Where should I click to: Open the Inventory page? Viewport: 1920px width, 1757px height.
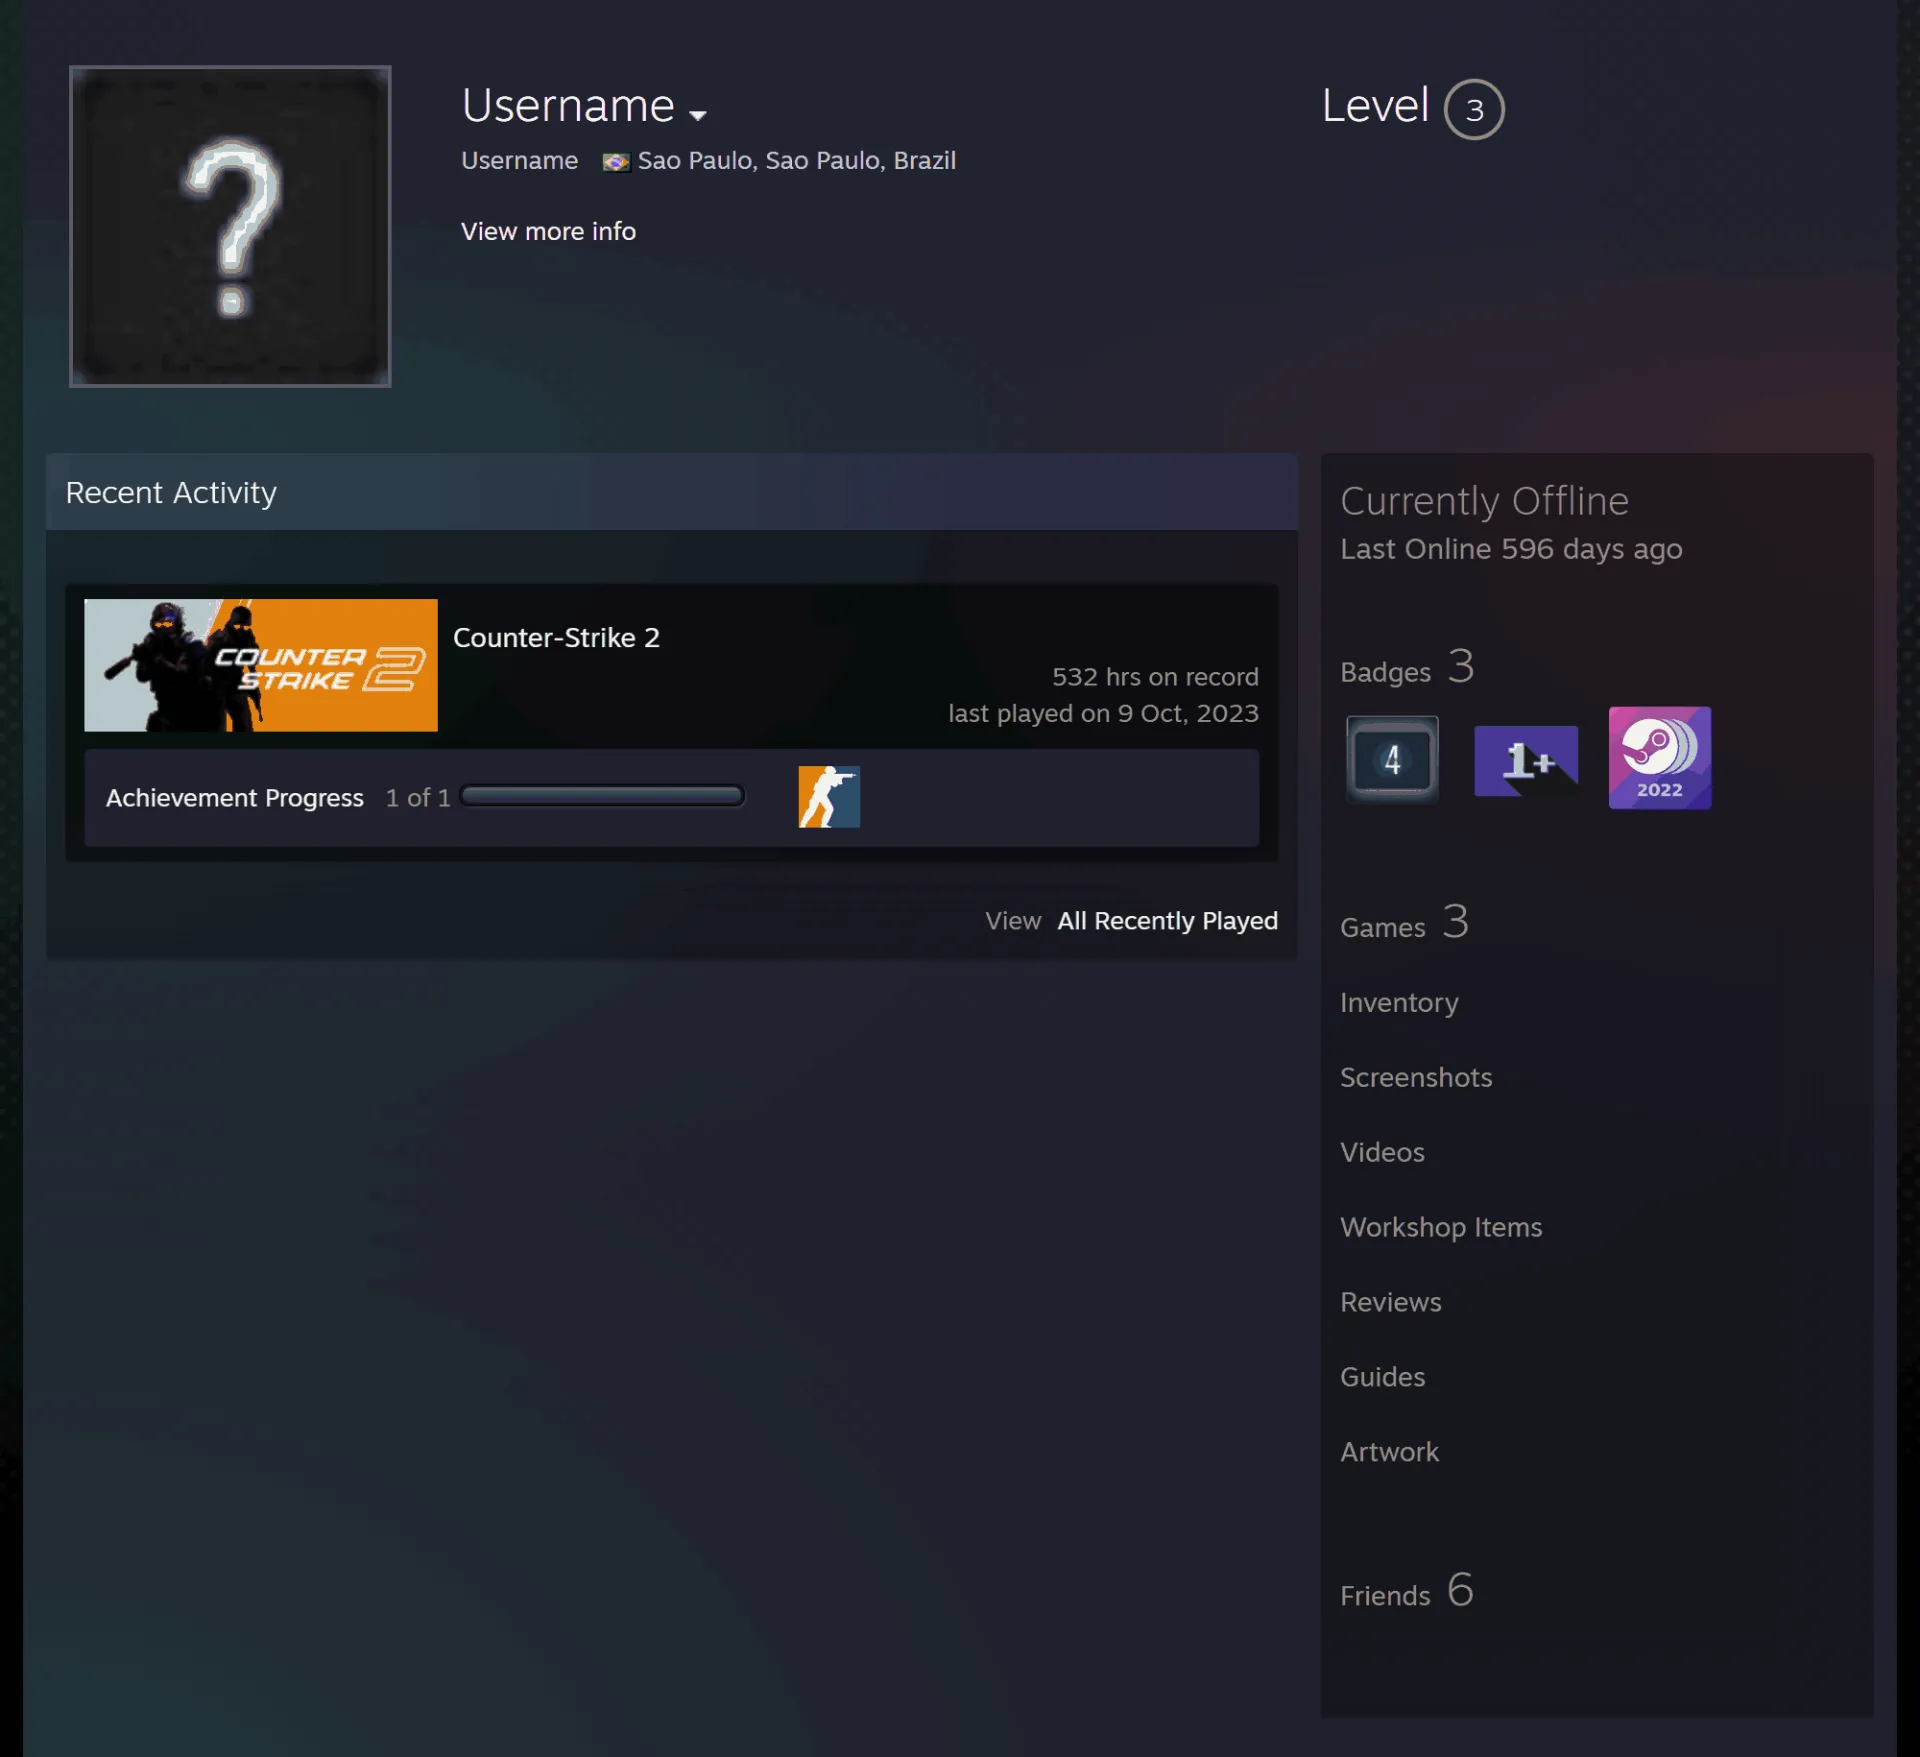1399,1002
